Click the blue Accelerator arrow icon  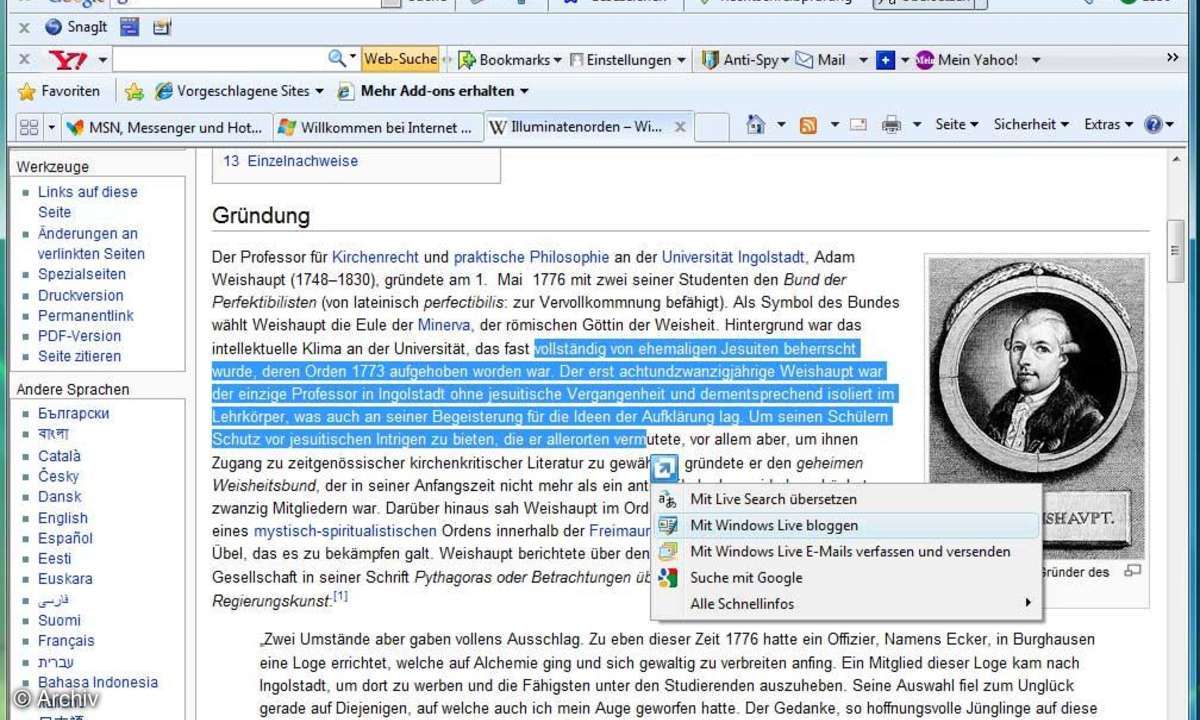665,466
